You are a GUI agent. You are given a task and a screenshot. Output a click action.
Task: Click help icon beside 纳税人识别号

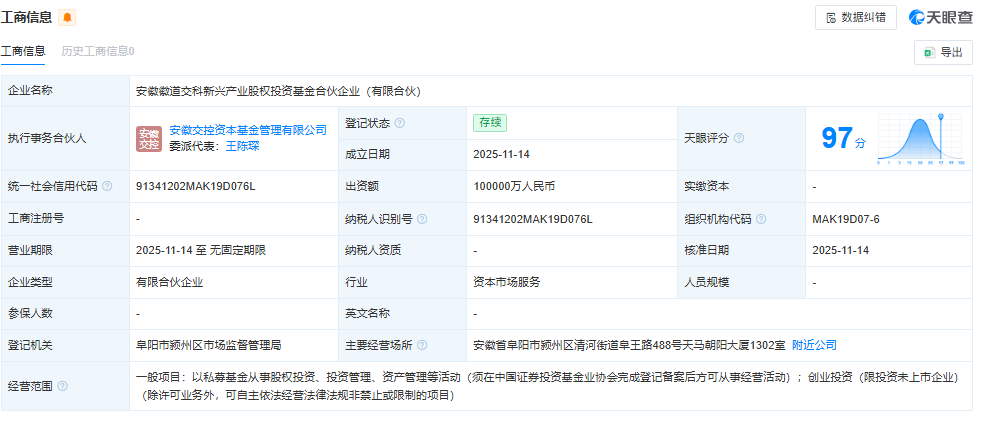coord(421,219)
